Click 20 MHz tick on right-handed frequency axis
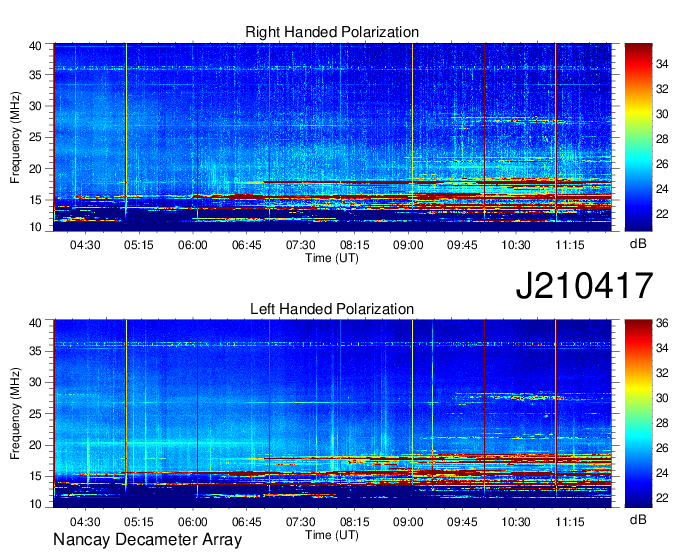Screen dimensions: 680x552 click(35, 169)
